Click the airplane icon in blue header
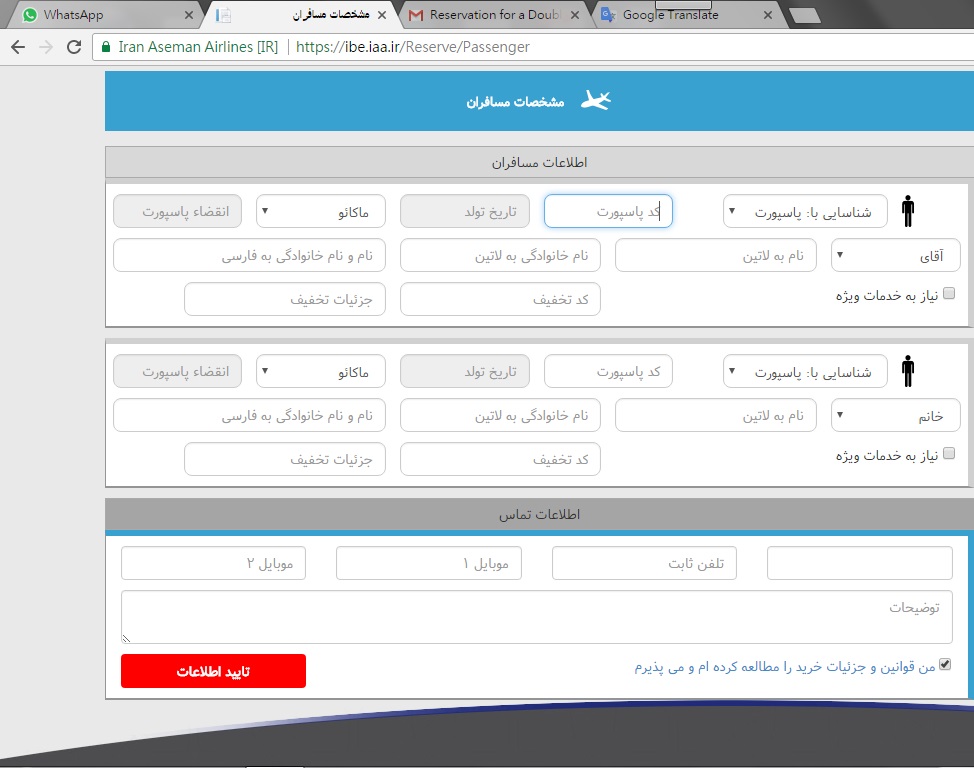Viewport: 974px width, 768px height. point(596,100)
